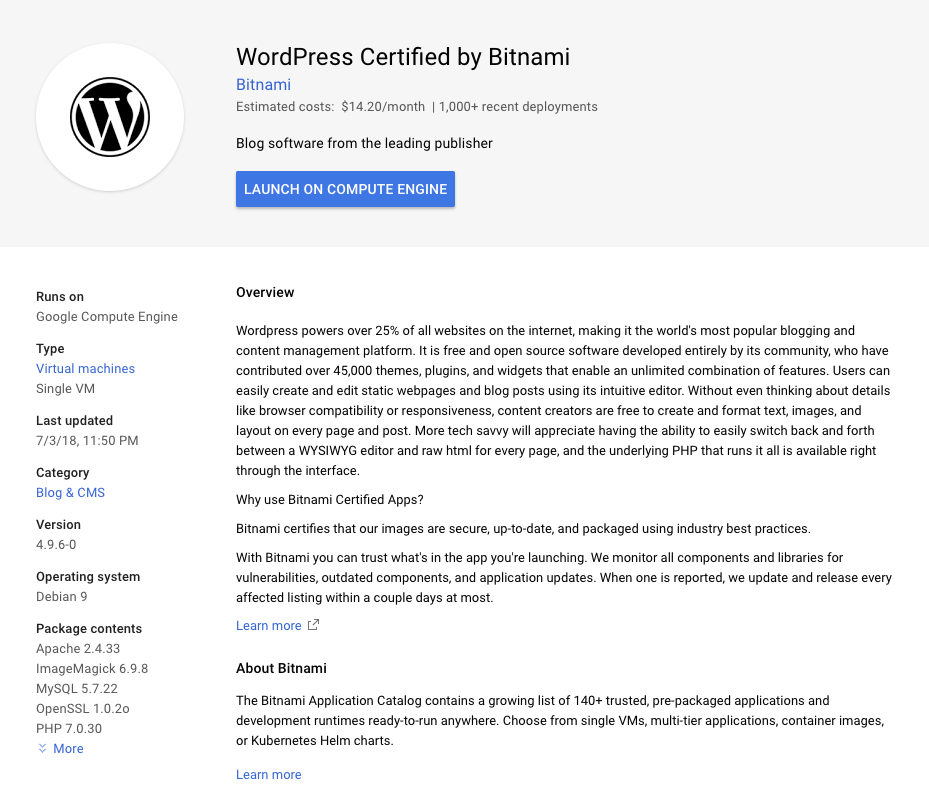Click the Overview heading
Screen dimensions: 929x791
pyautogui.click(x=265, y=293)
